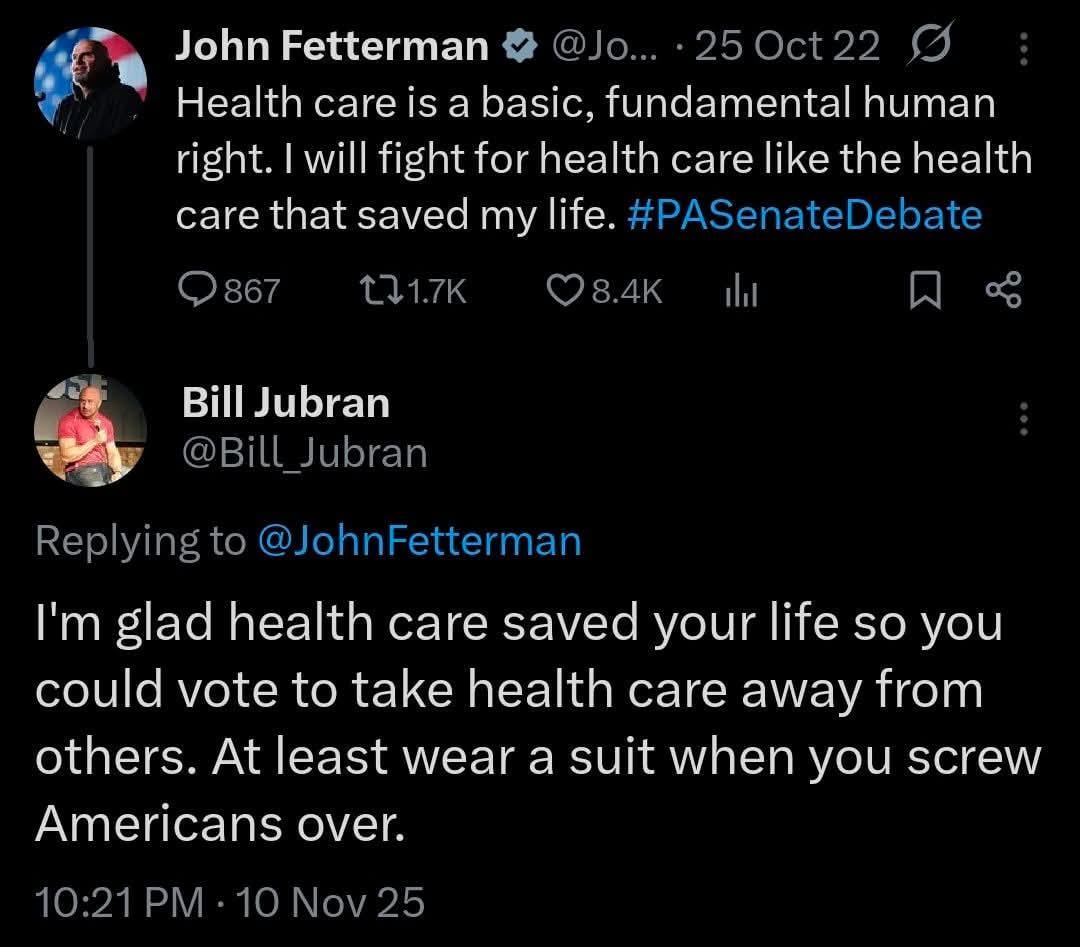This screenshot has height=947, width=1080.
Task: Click the 10:21 PM · 10 Nov 25 timestamp
Action: coord(230,902)
